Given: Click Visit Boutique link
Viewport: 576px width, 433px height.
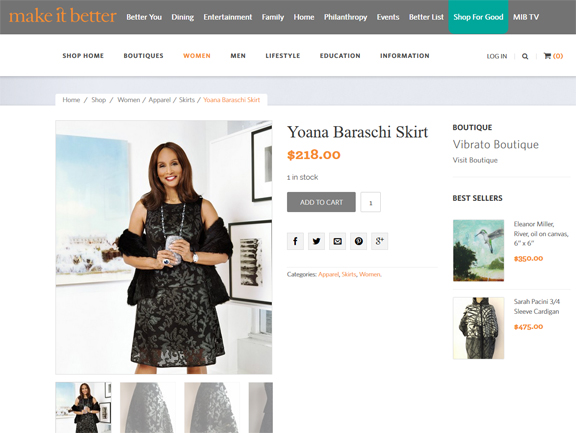Looking at the screenshot, I should point(475,160).
